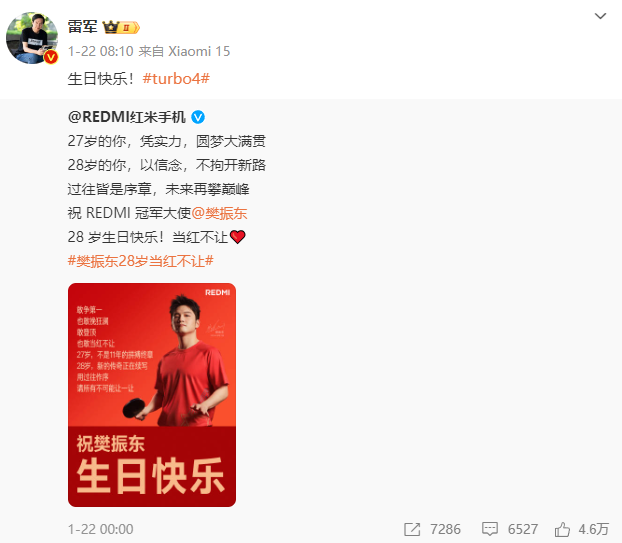The height and width of the screenshot is (543, 622).
Task: Open the post timestamp 1-22 08:10
Action: tap(100, 51)
